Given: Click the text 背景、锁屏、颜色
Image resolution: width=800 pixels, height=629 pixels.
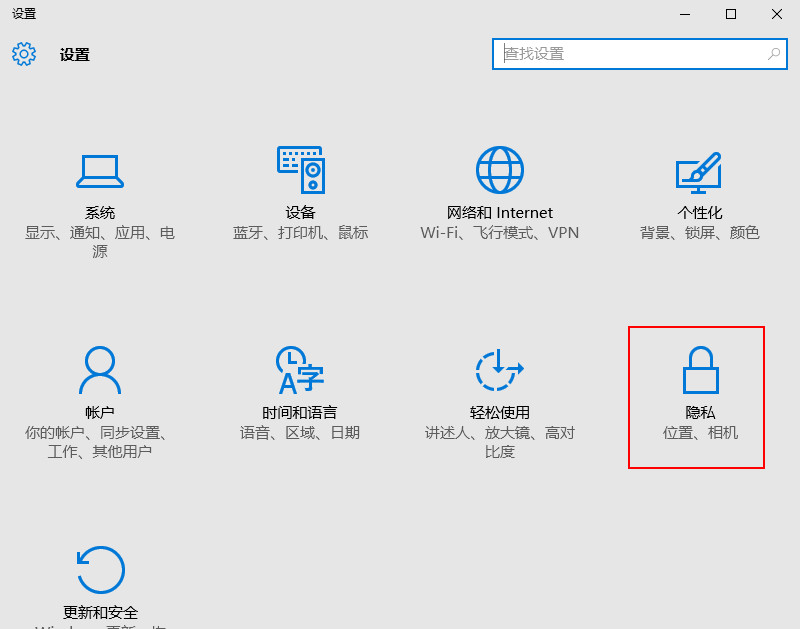Looking at the screenshot, I should tap(699, 233).
